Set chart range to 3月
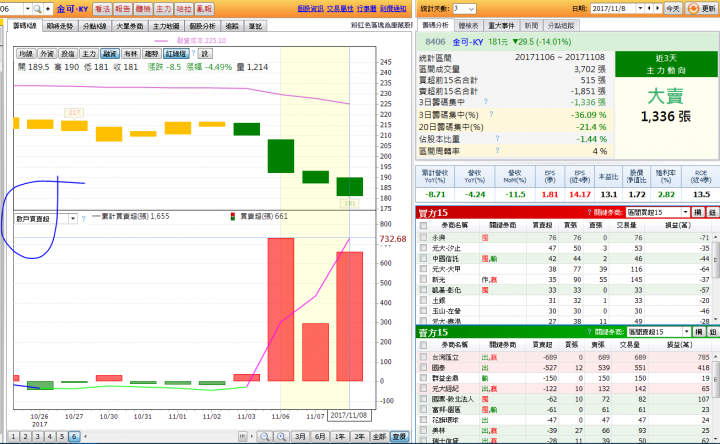Viewport: 720px width, 444px height. (300, 436)
